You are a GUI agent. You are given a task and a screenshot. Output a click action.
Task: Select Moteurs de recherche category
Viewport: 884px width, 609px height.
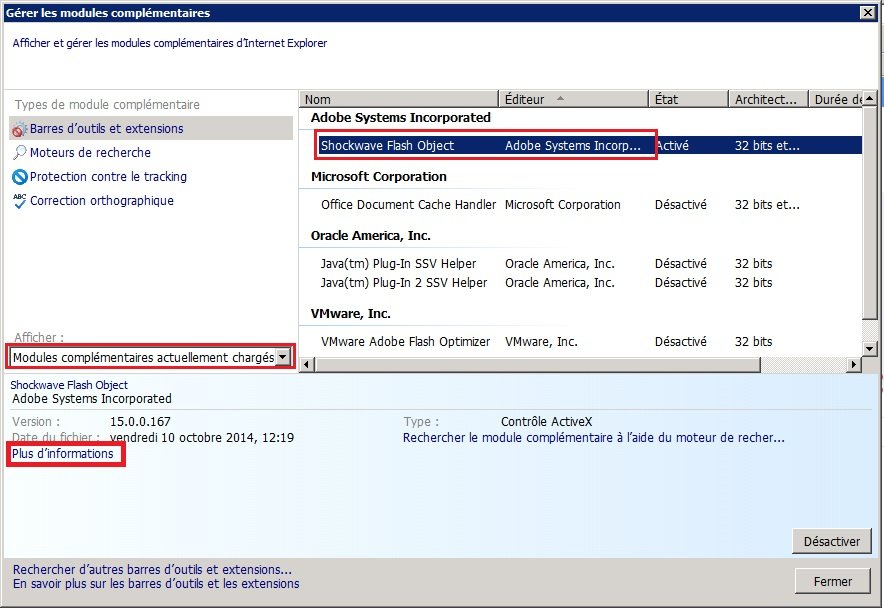(90, 153)
